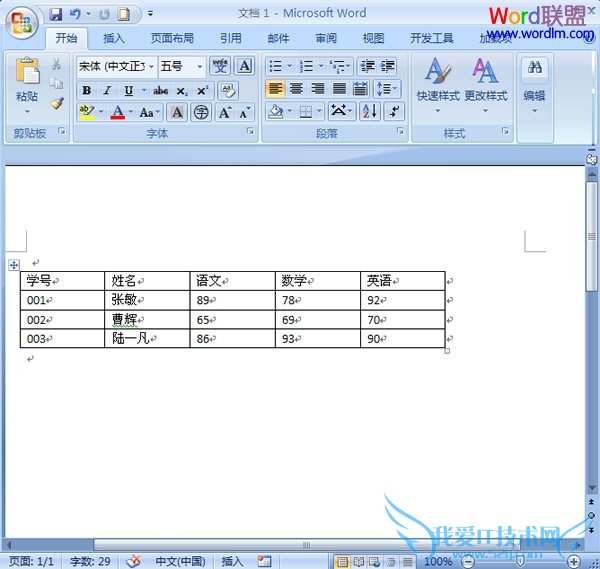Open the 开发工具 tab
Image resolution: width=600 pixels, height=569 pixels.
click(432, 38)
